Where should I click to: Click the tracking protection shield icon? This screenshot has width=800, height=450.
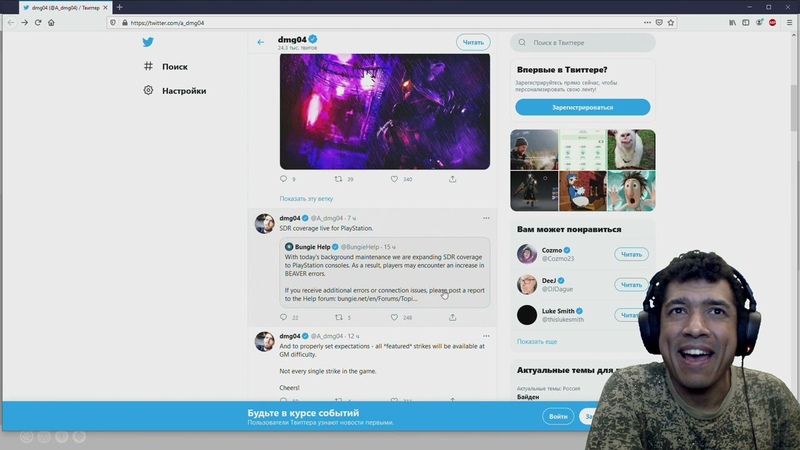tap(113, 22)
